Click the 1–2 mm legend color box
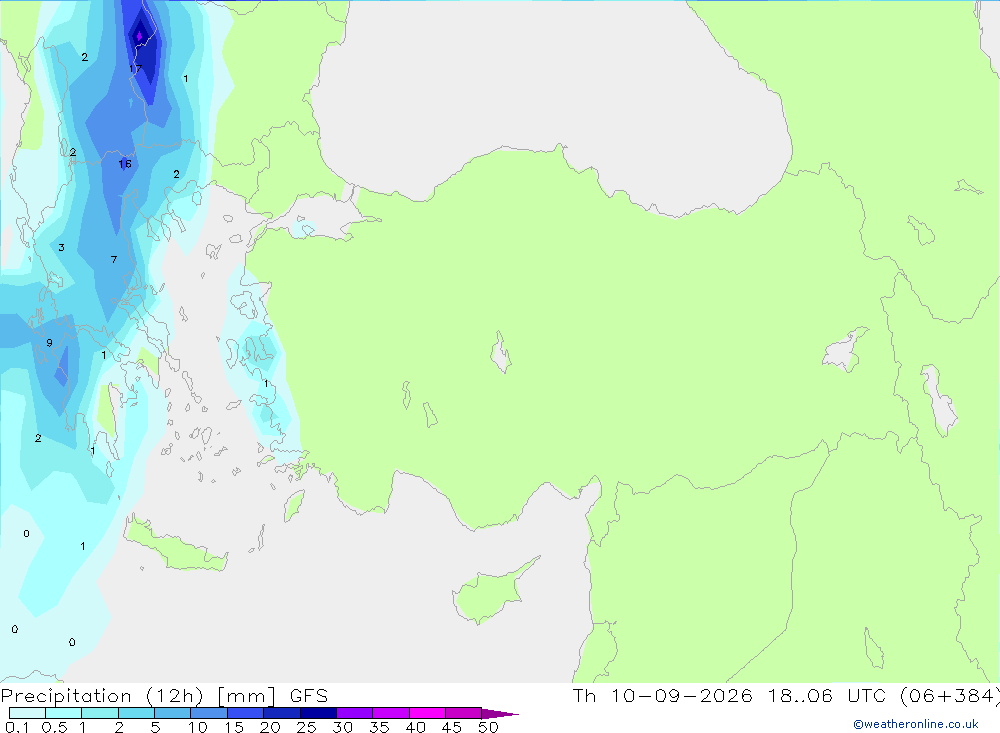 tap(100, 713)
